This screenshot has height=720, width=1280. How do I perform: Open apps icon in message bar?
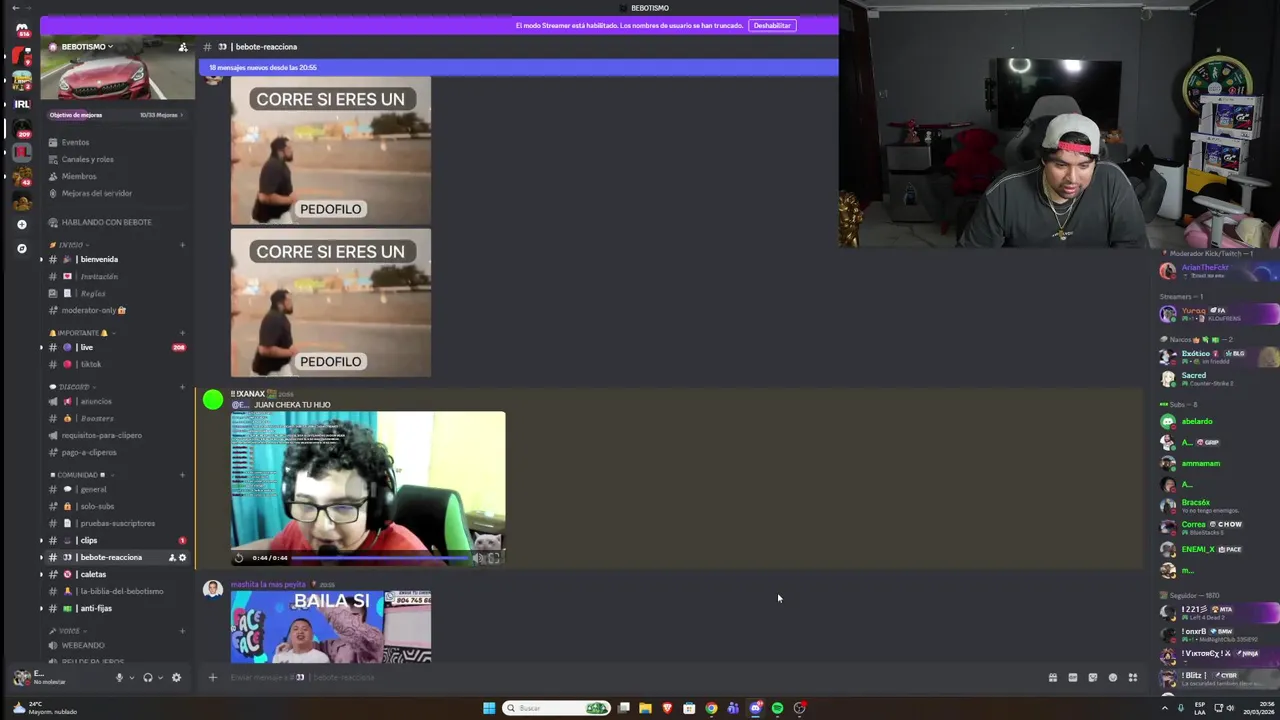click(1133, 677)
